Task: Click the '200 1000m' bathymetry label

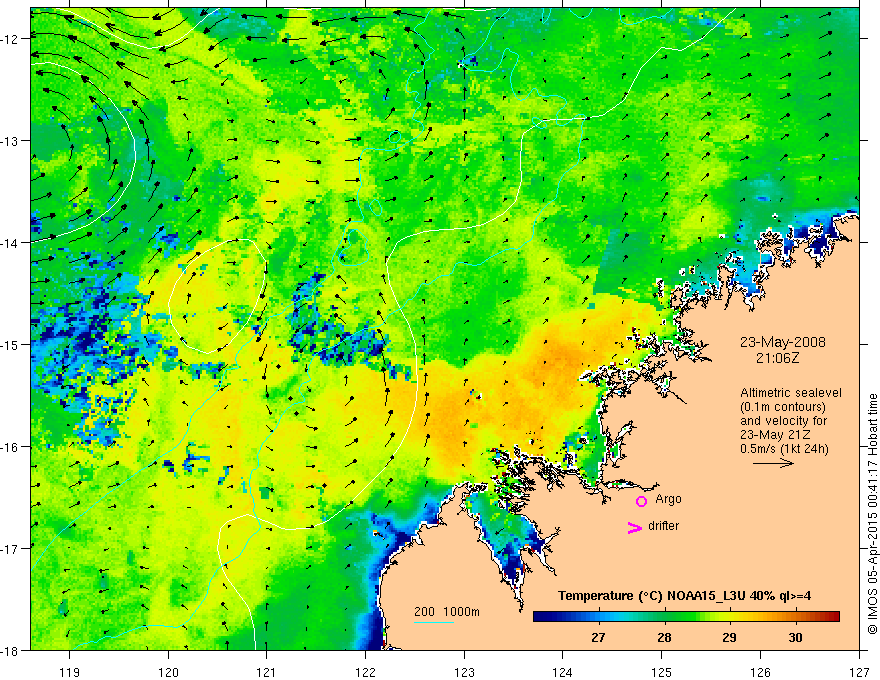Action: [x=447, y=612]
